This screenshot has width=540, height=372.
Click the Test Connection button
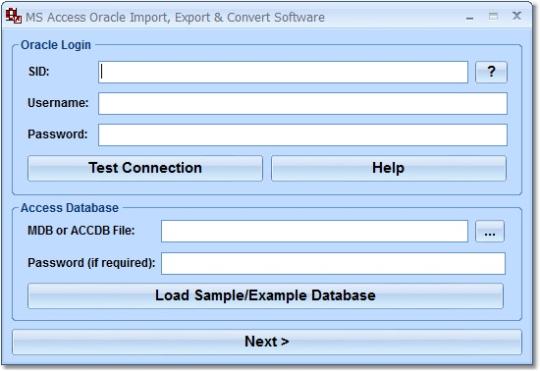coord(145,168)
